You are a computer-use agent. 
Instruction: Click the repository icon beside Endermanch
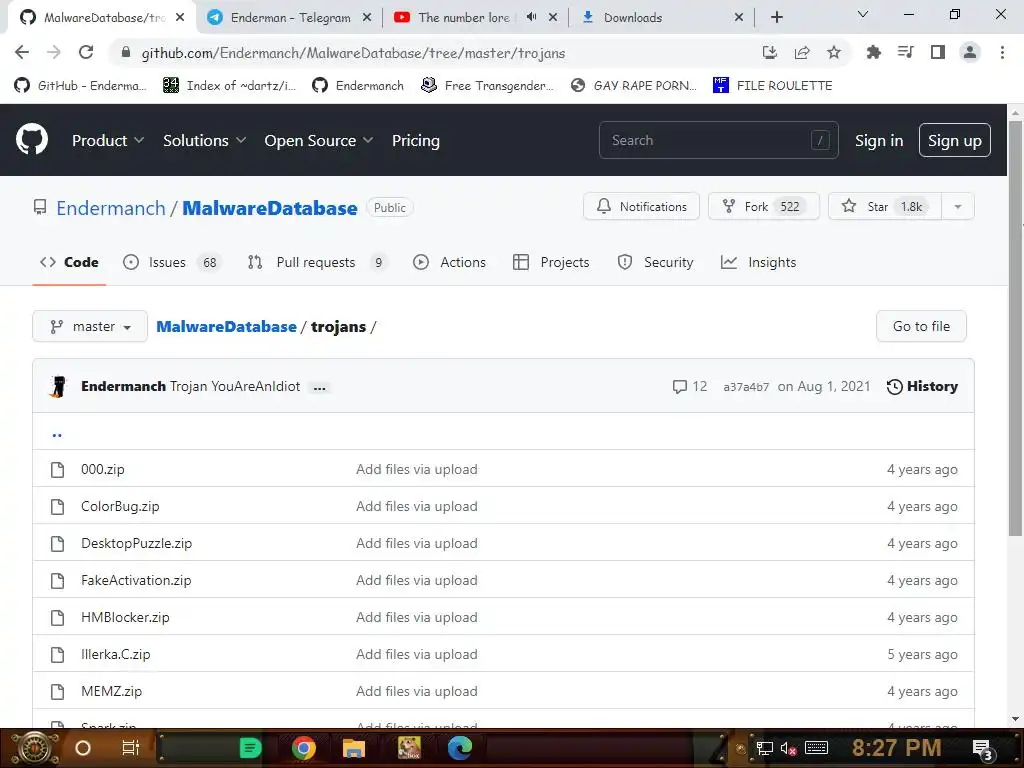[40, 208]
